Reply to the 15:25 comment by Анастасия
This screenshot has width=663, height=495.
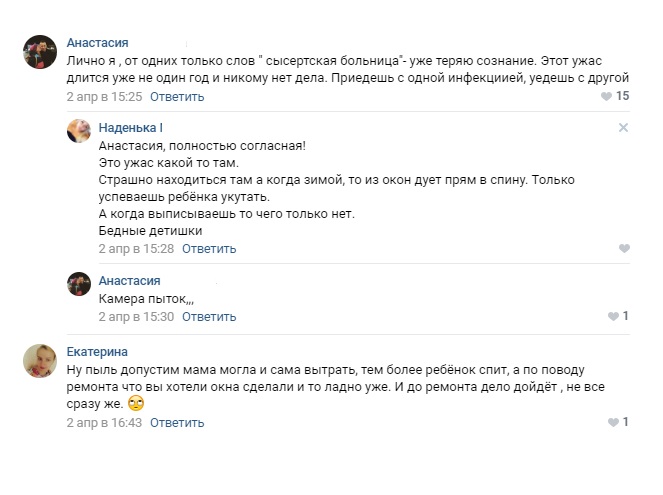pyautogui.click(x=177, y=97)
